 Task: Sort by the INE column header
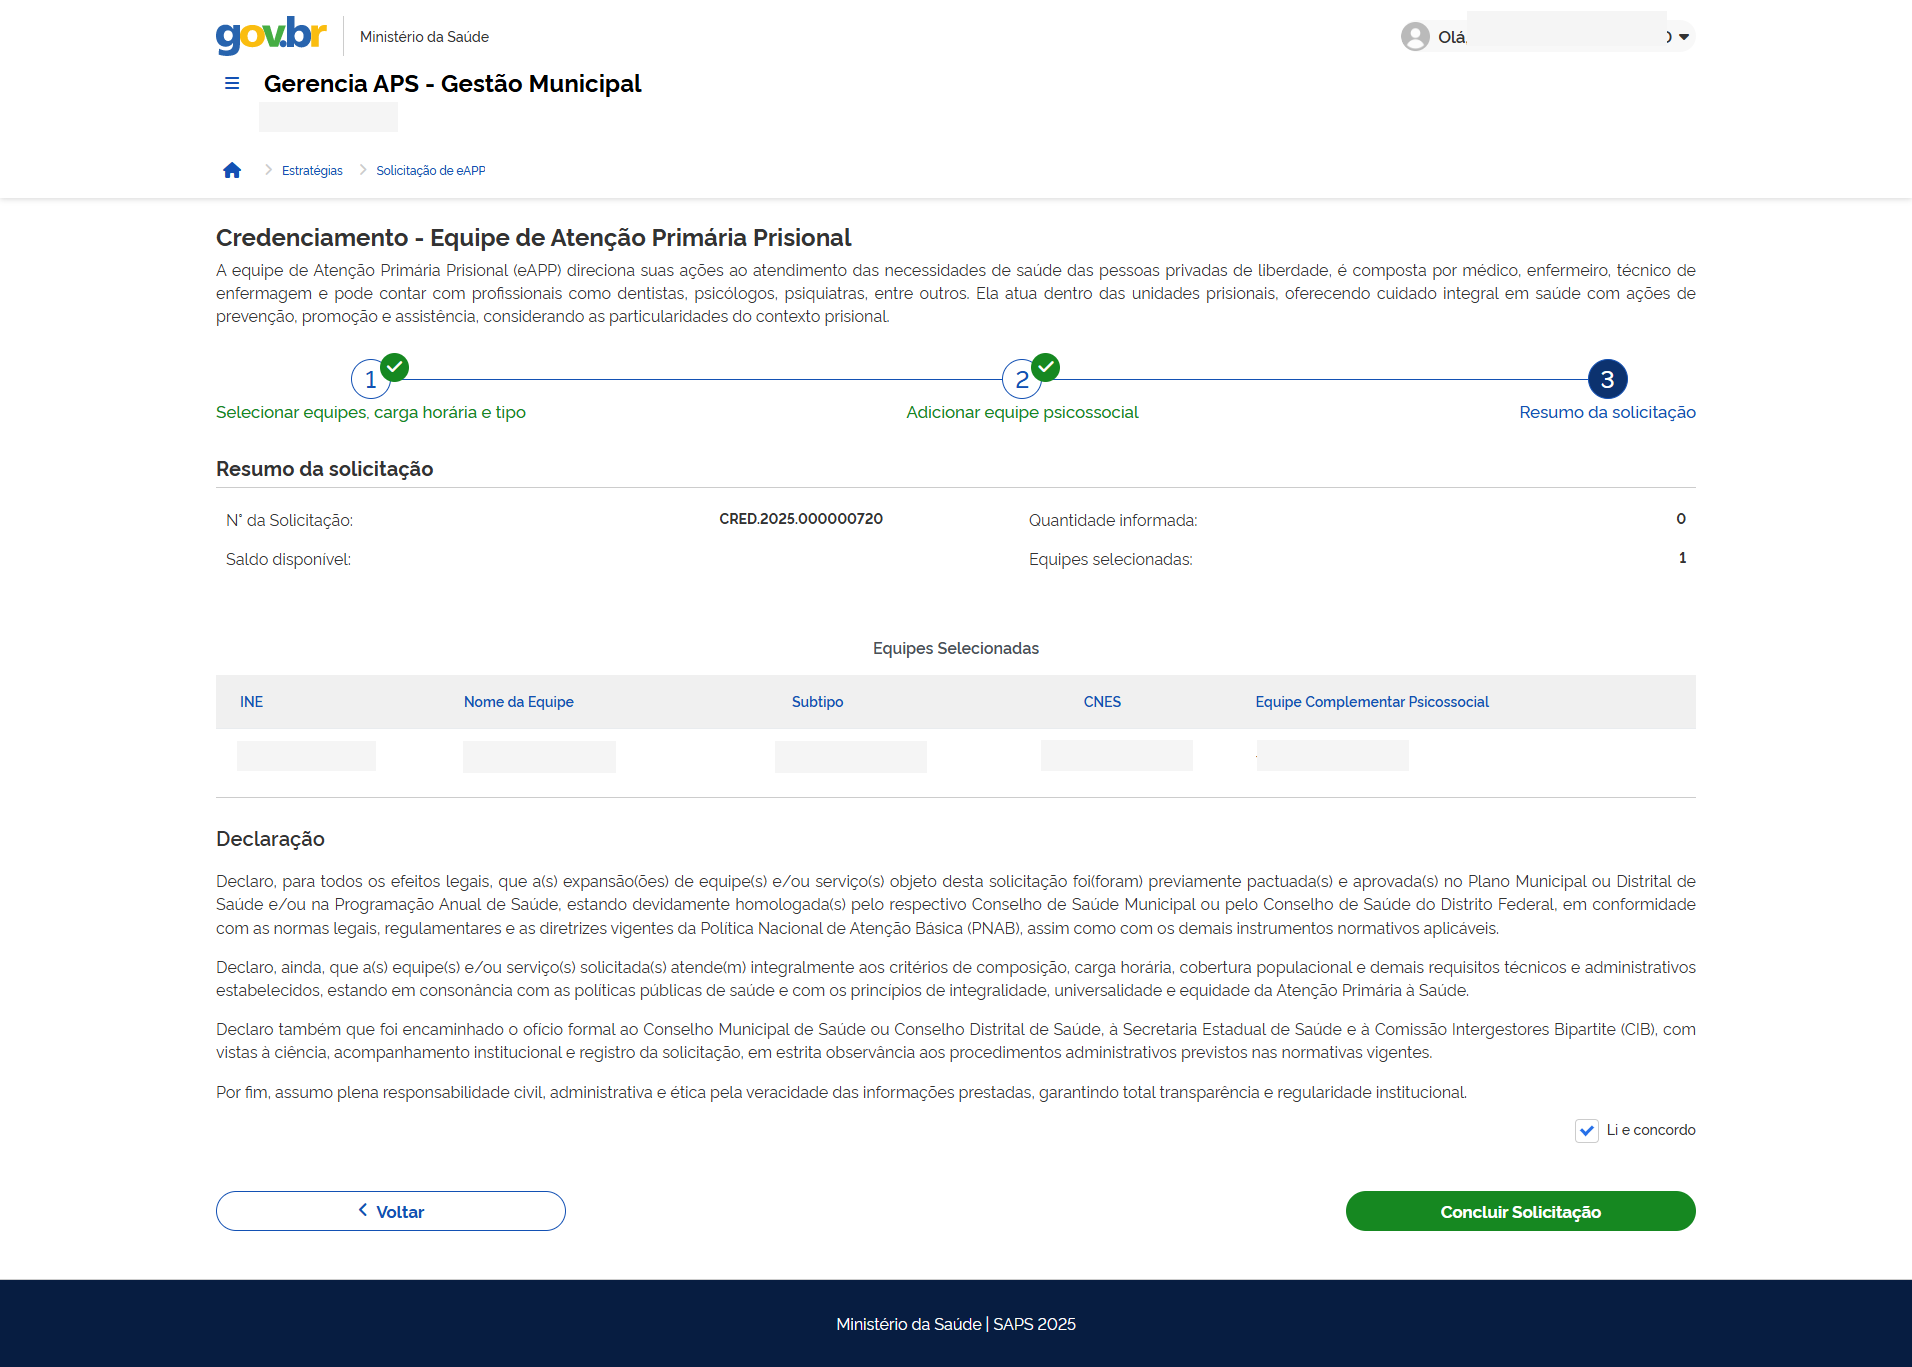click(x=251, y=702)
